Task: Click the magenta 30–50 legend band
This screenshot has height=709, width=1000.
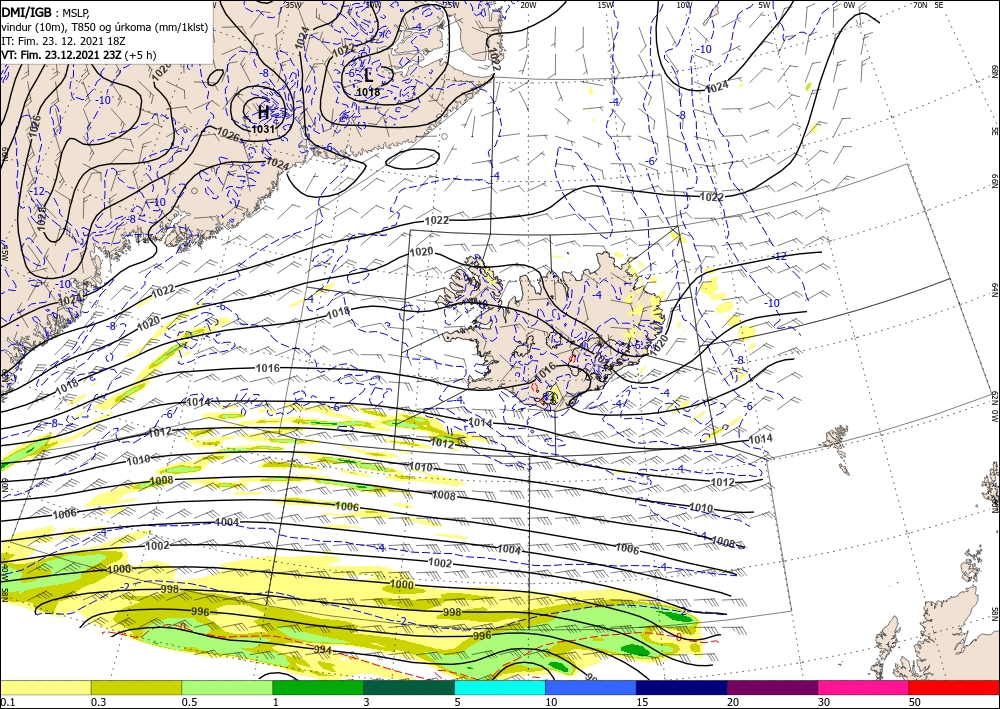Action: tap(864, 687)
